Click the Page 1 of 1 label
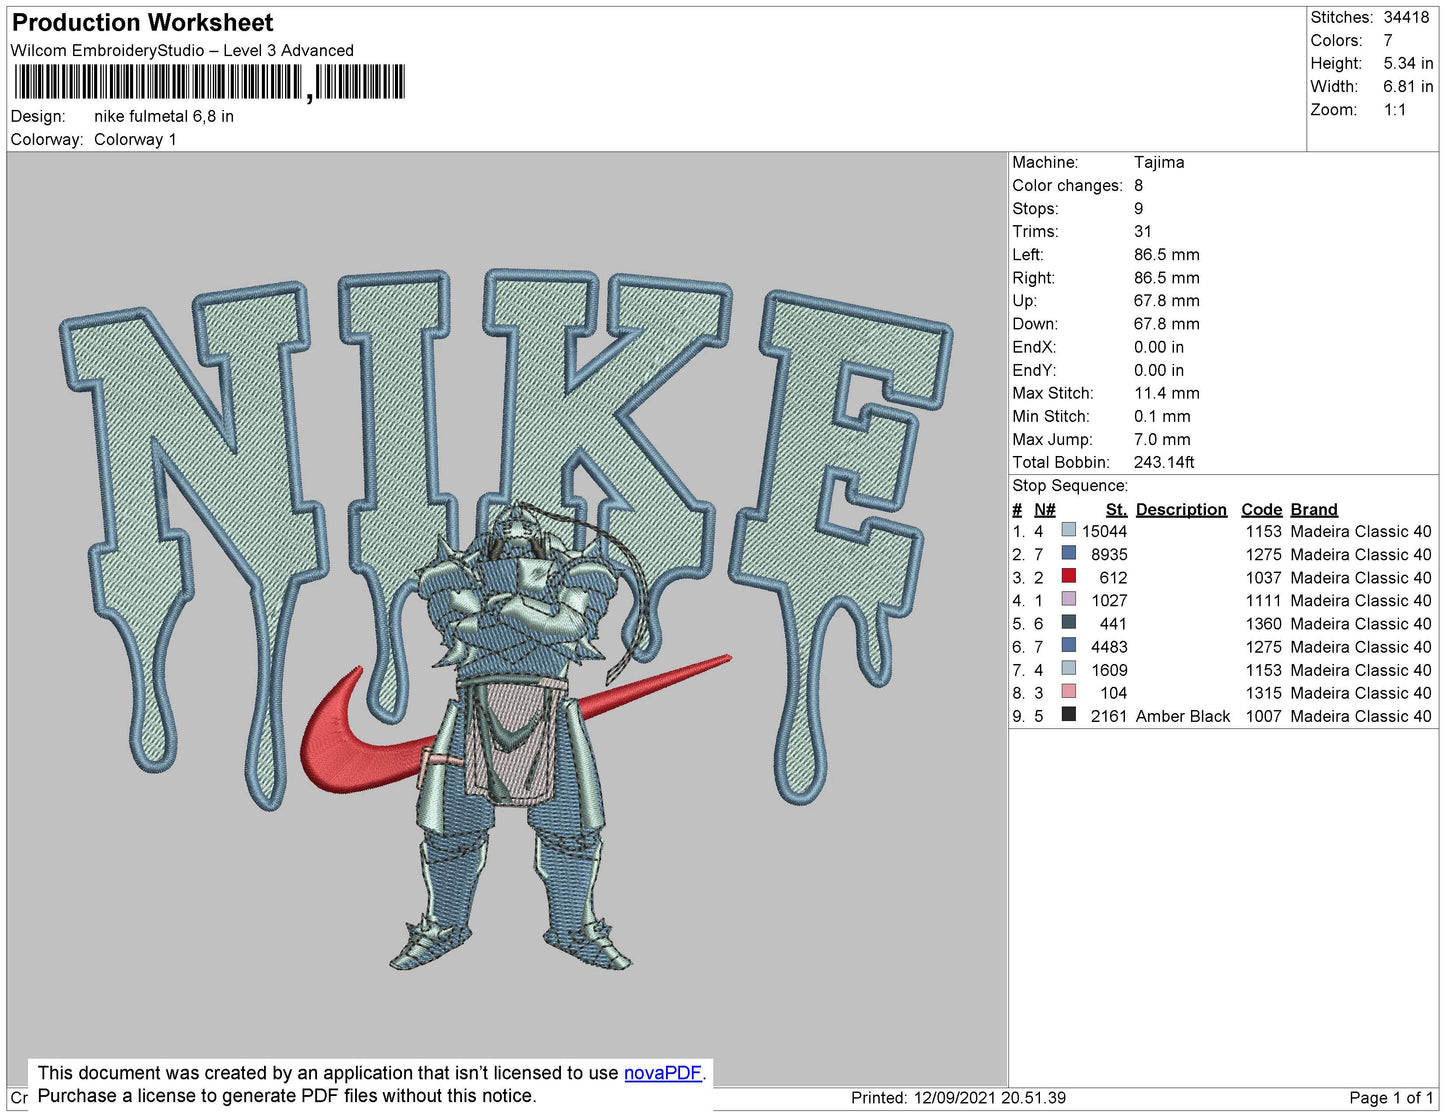 (1390, 1097)
